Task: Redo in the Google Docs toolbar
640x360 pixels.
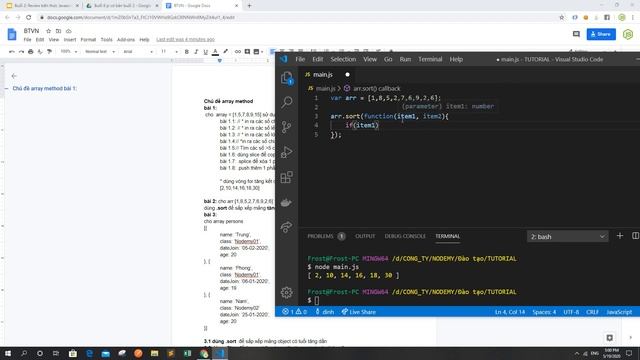Action: pyautogui.click(x=21, y=52)
